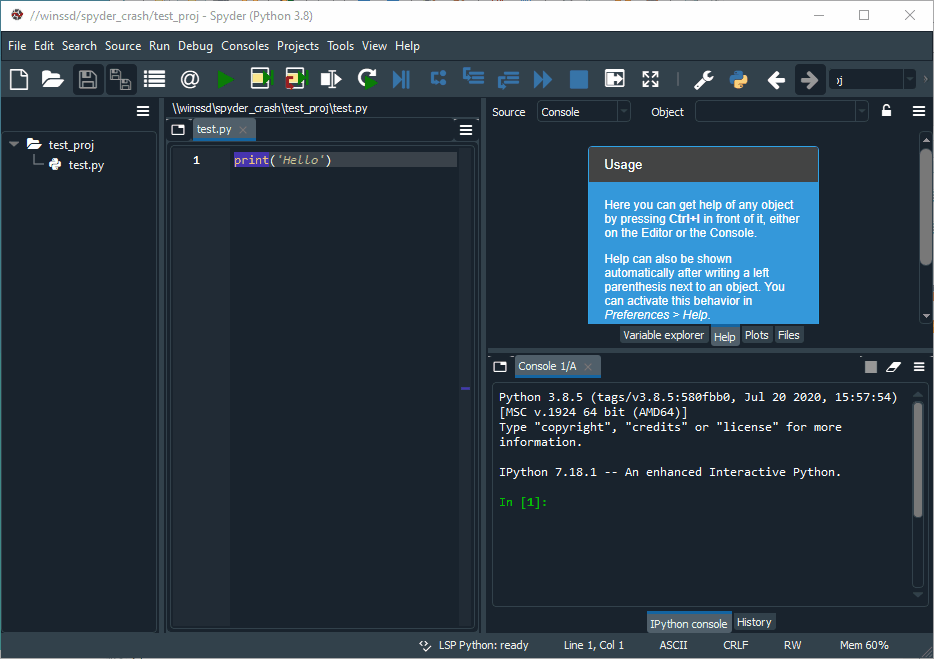
Task: Open file using the folder icon
Action: click(x=52, y=79)
